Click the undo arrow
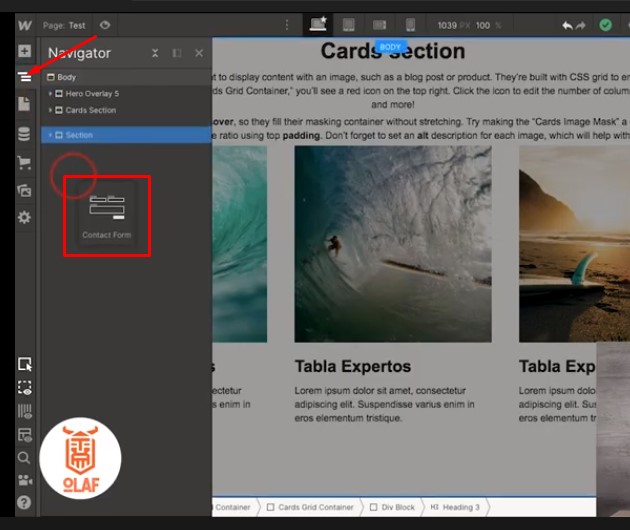Screen dimensions: 630x530 [x=567, y=26]
